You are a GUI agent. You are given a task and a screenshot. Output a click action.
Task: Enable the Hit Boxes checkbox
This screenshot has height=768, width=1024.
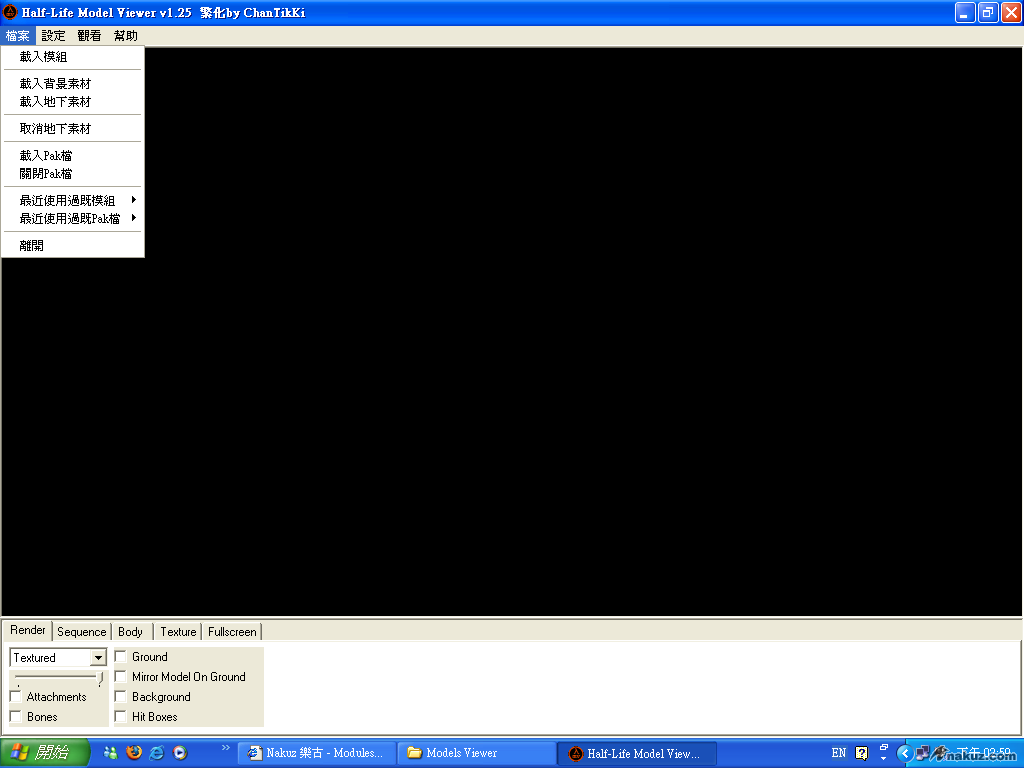(x=121, y=716)
